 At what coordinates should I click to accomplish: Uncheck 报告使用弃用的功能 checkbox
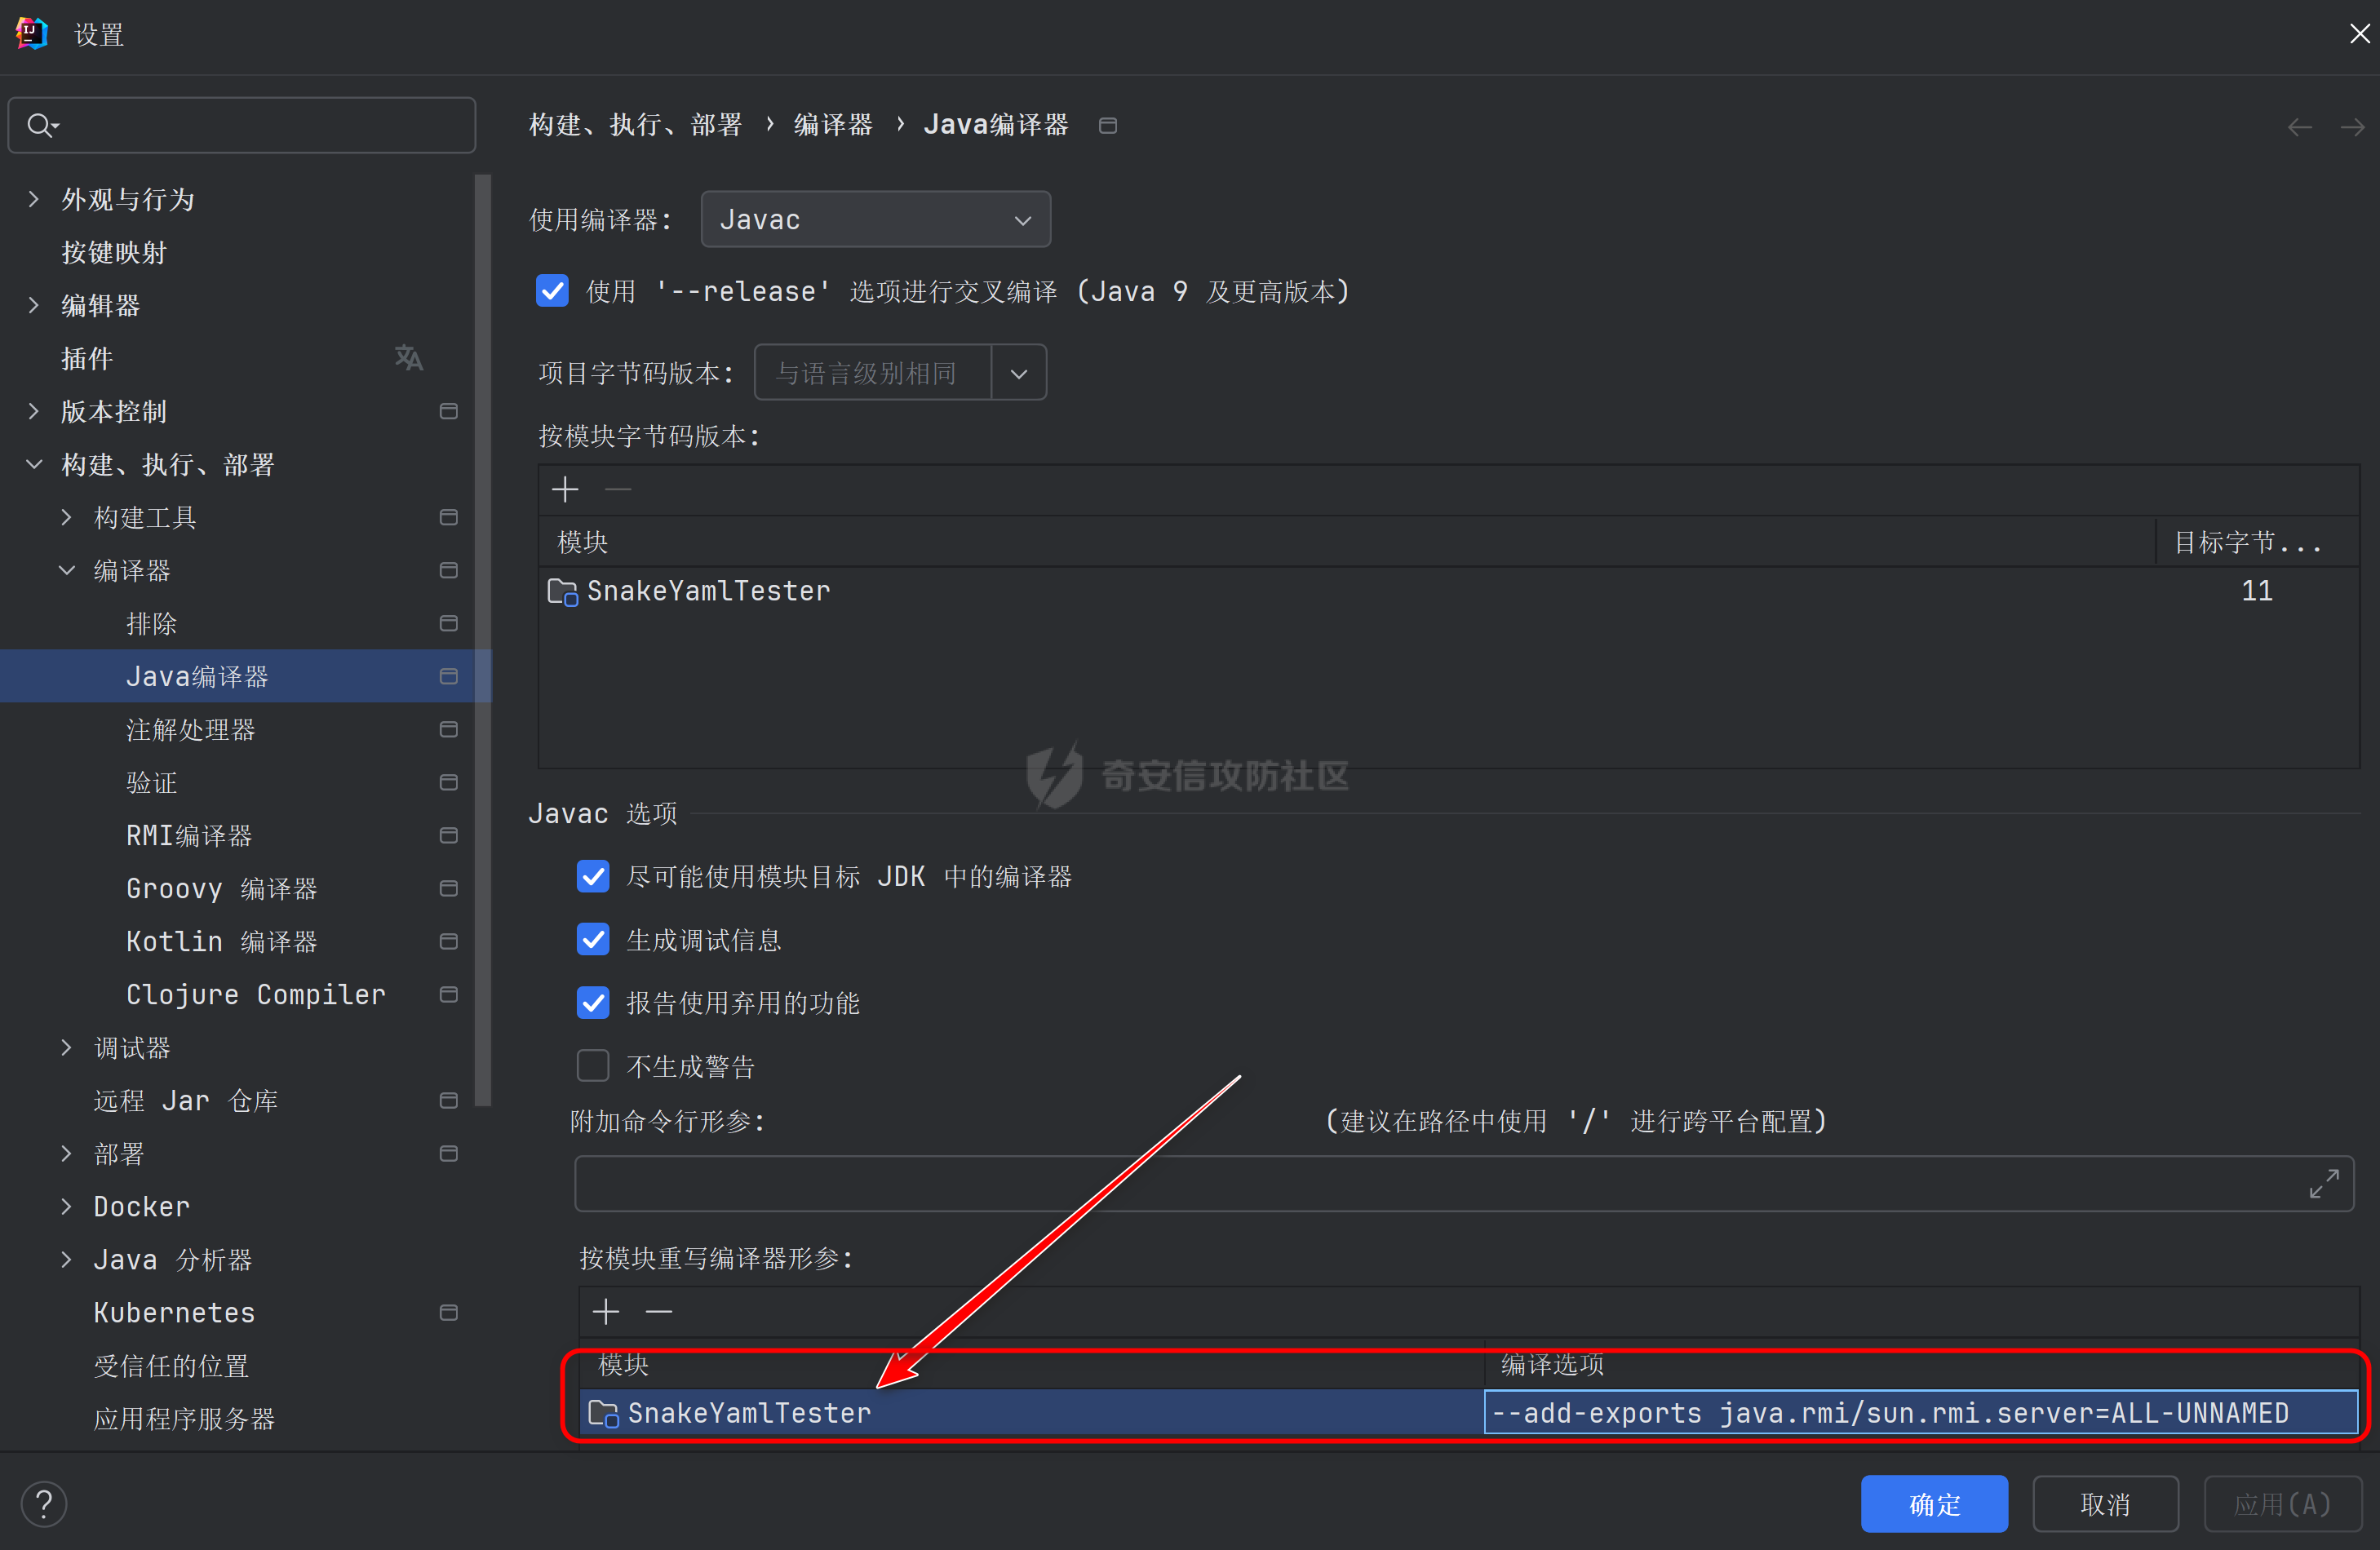(x=593, y=1002)
